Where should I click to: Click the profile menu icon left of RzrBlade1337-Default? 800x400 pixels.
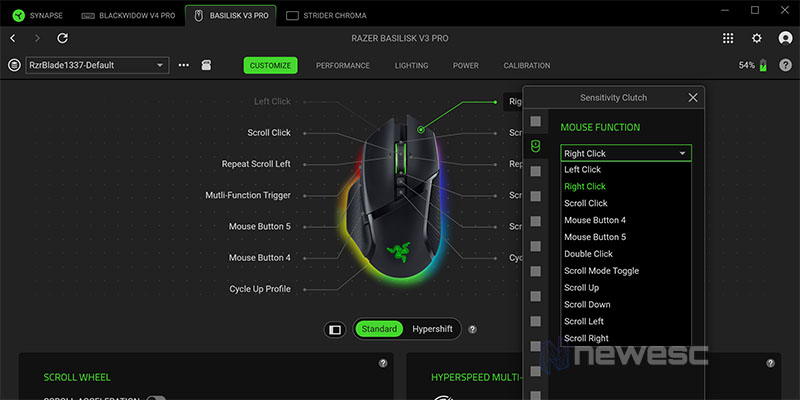pos(15,65)
